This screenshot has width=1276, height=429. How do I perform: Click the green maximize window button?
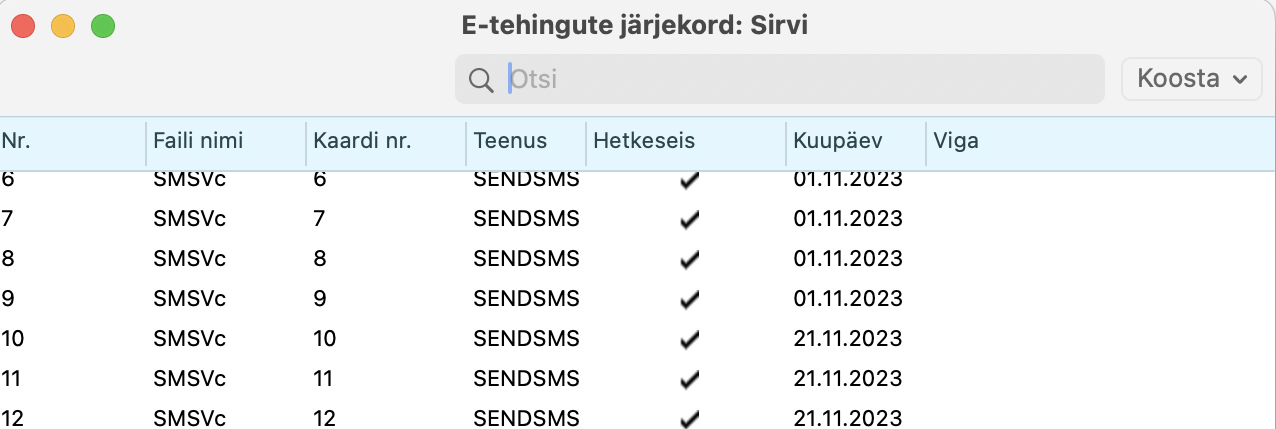(102, 26)
